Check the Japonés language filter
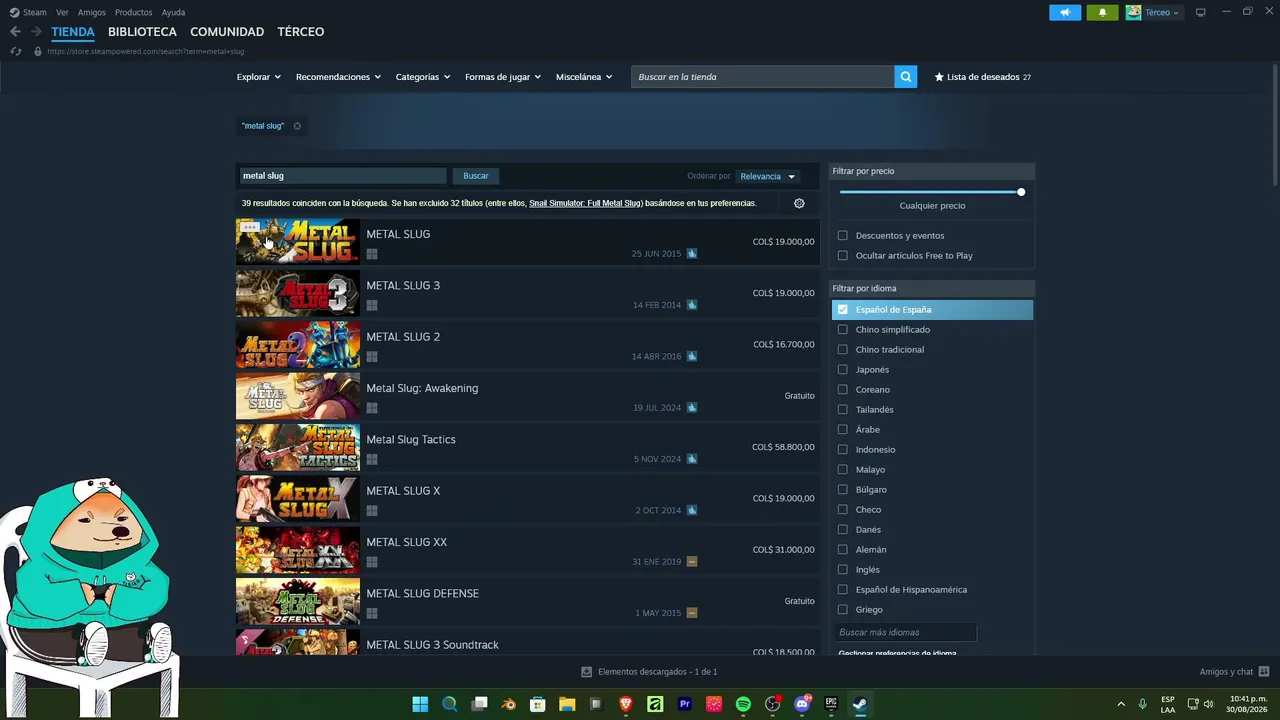1280x720 pixels. (x=843, y=370)
